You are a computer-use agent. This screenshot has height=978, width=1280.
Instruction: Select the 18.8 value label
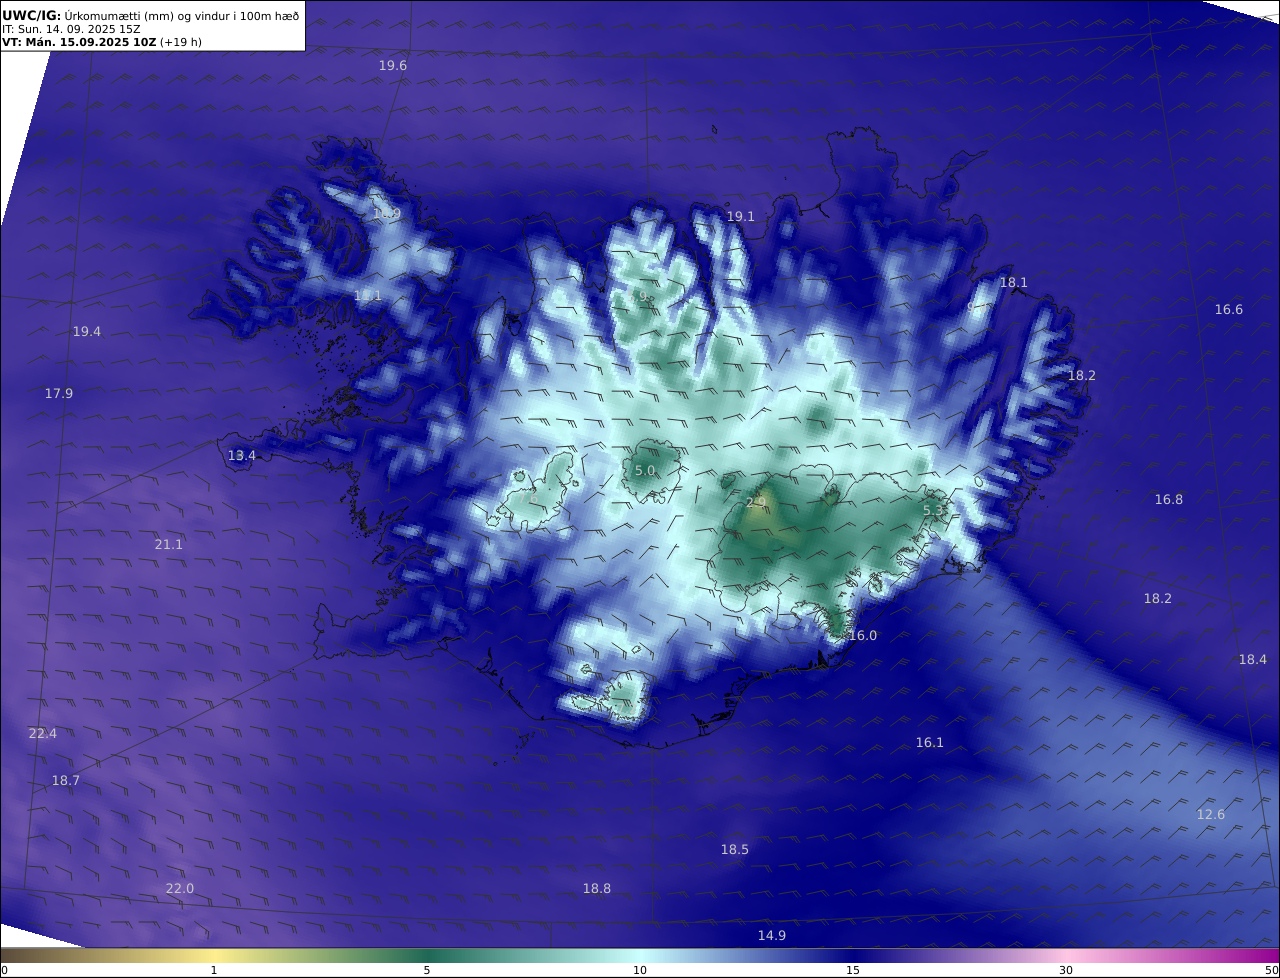pyautogui.click(x=597, y=889)
